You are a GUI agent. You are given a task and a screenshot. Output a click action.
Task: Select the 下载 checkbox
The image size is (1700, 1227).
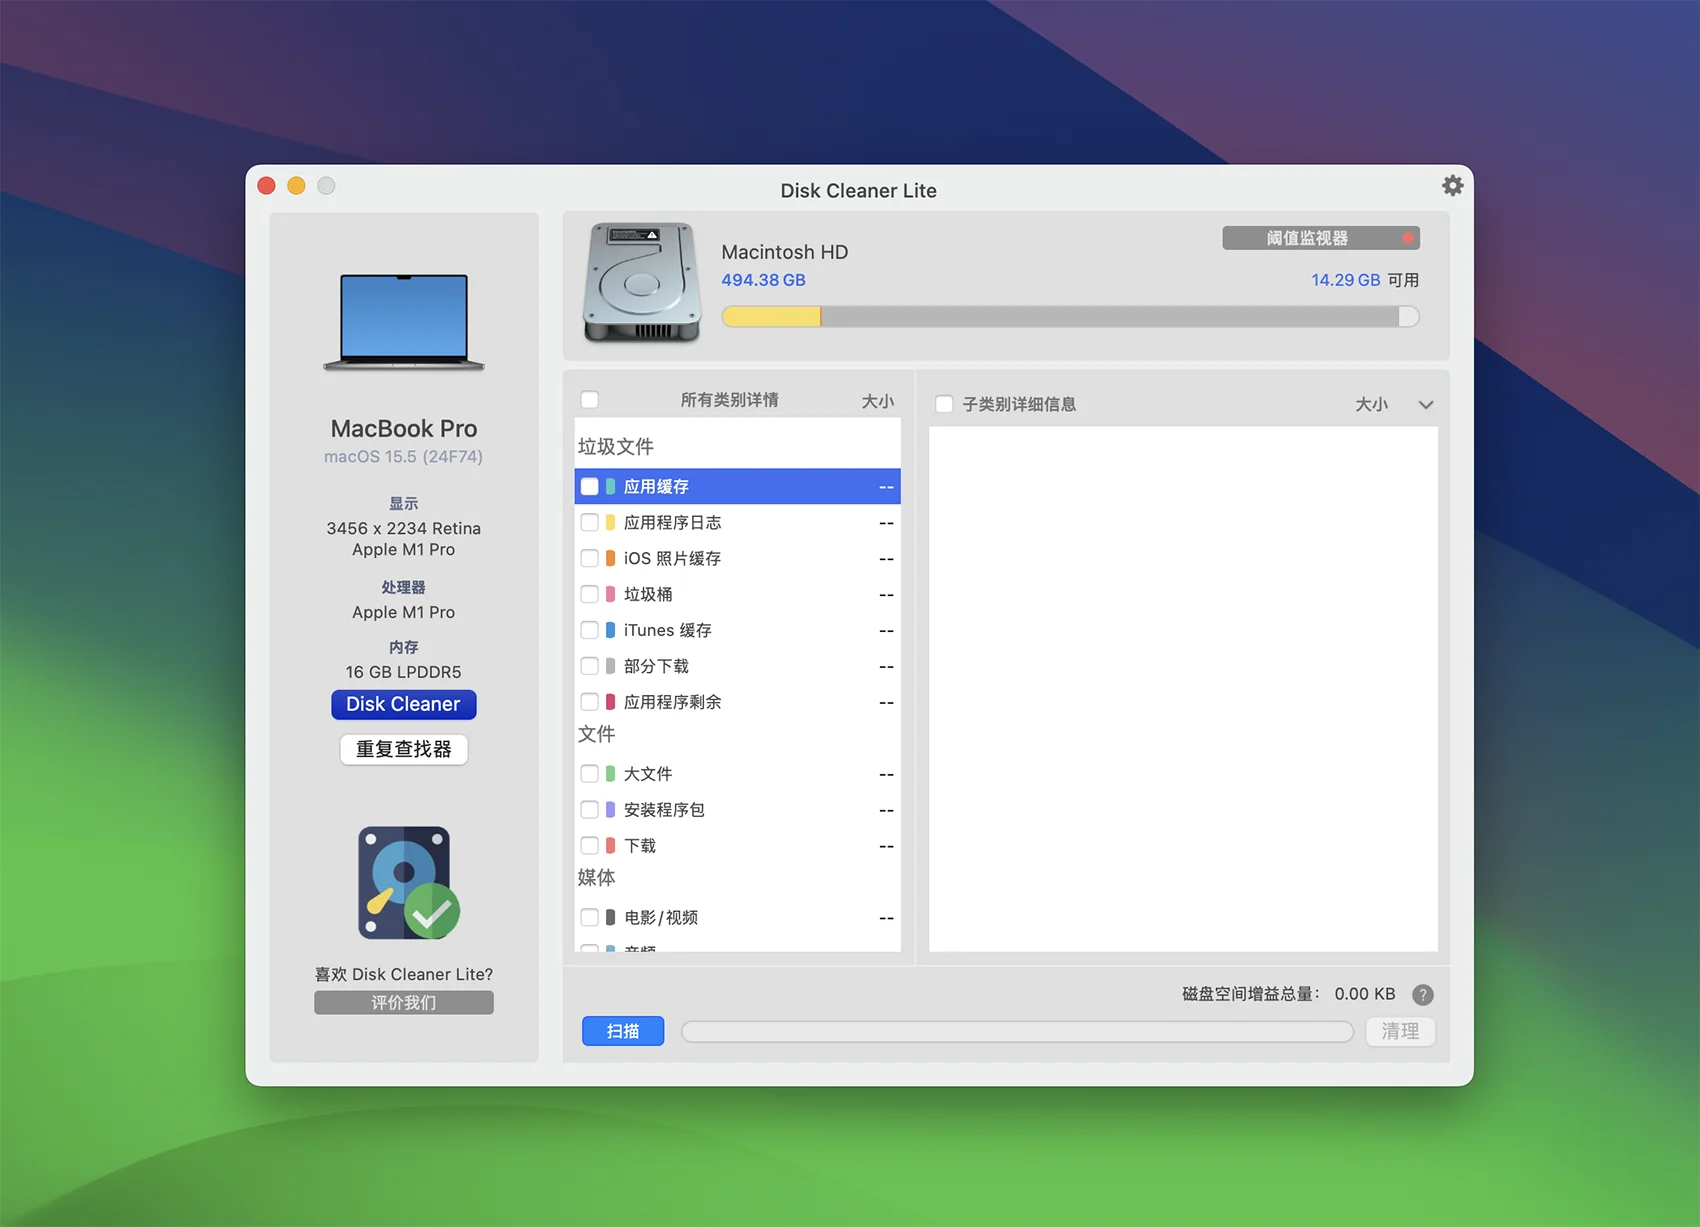(590, 846)
